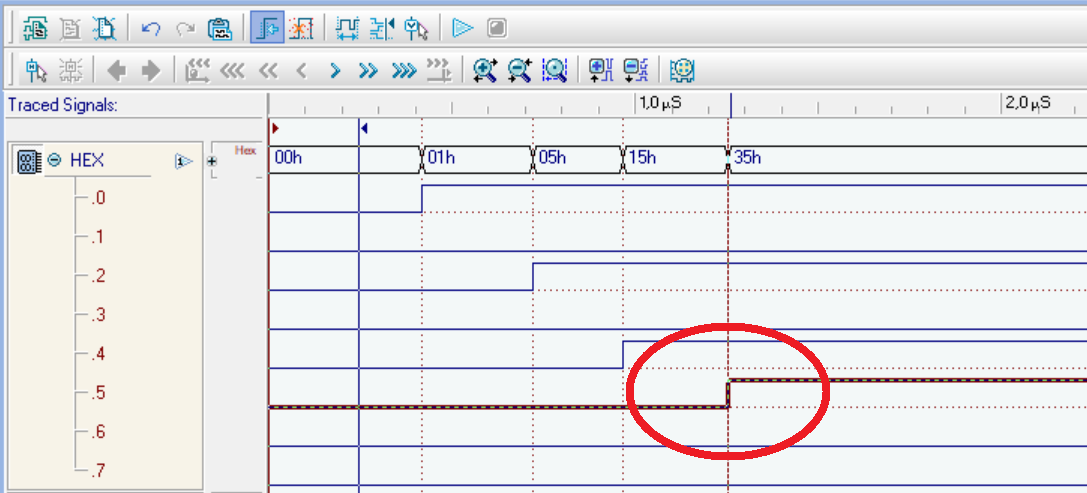Click the solid right arrow icon

pyautogui.click(x=150, y=70)
